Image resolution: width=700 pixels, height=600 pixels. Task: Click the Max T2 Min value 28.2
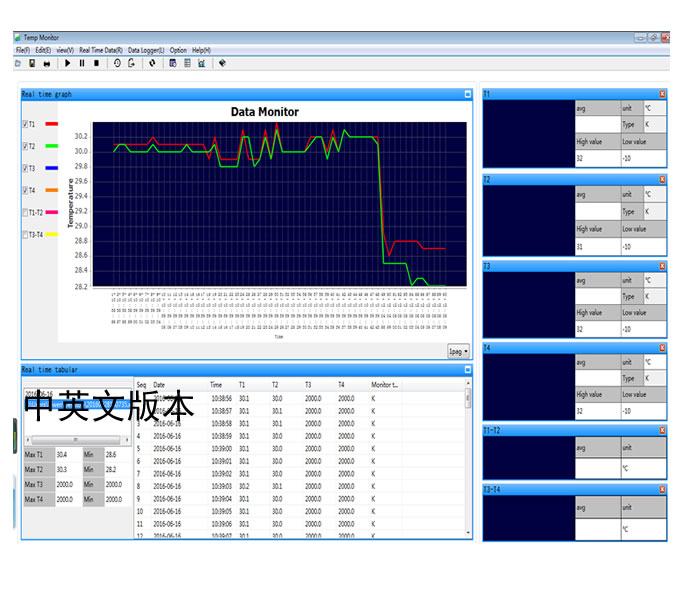click(117, 470)
